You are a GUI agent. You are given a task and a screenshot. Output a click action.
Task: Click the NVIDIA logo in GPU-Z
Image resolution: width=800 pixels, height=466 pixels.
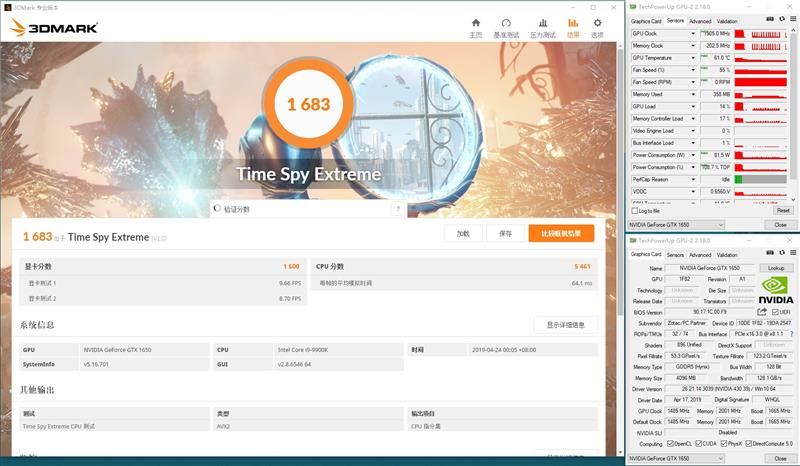point(776,290)
